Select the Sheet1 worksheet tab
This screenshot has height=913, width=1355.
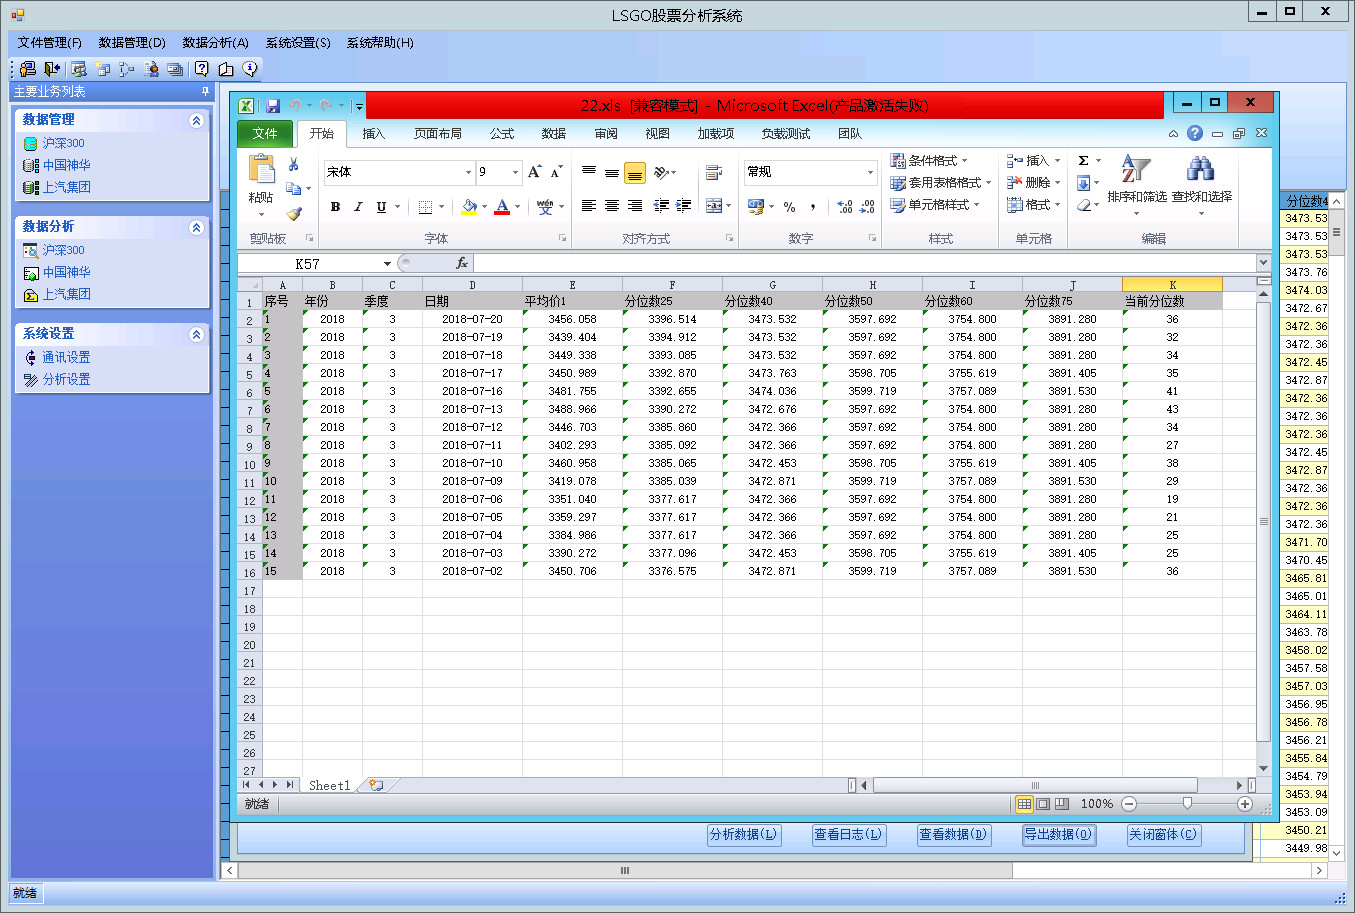coord(329,785)
